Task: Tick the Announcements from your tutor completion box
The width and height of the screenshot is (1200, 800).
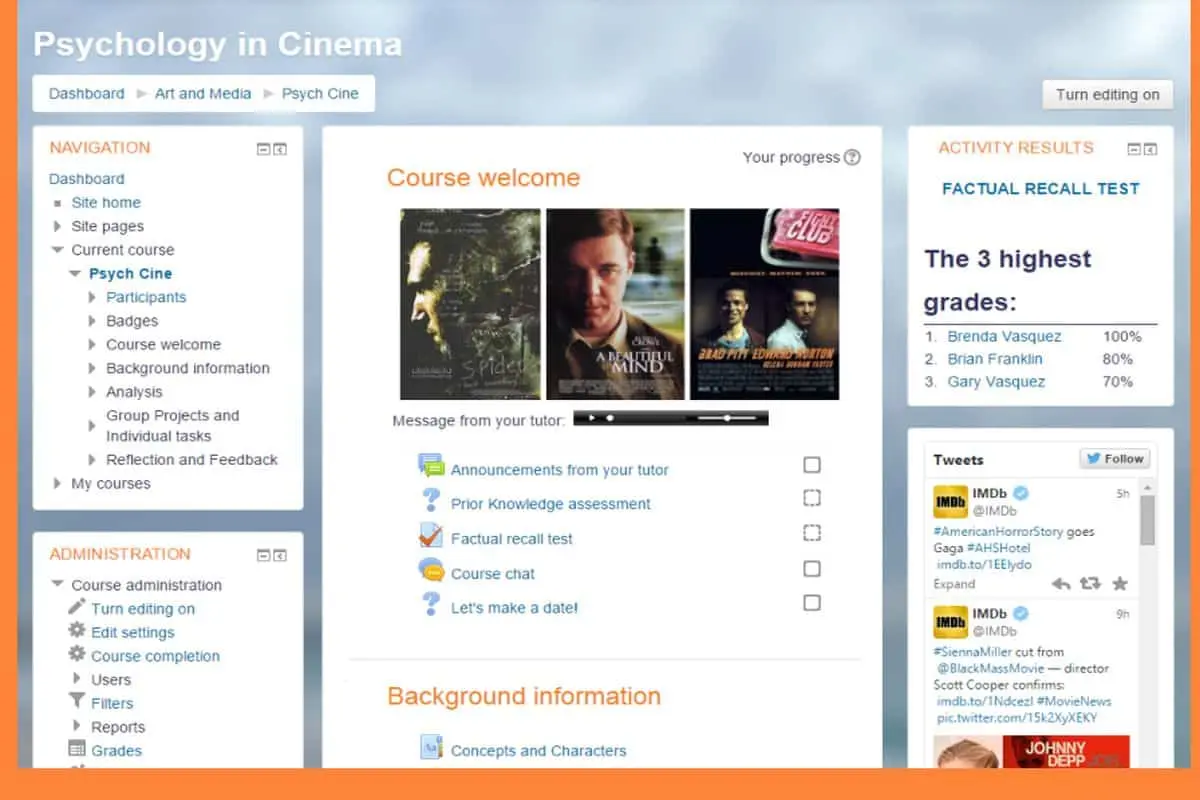Action: tap(812, 465)
